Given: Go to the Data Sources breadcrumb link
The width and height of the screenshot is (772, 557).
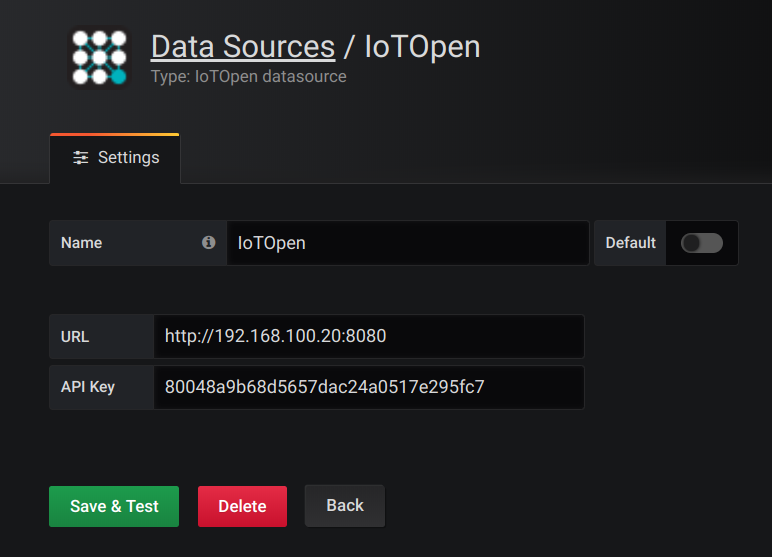Looking at the screenshot, I should (243, 47).
